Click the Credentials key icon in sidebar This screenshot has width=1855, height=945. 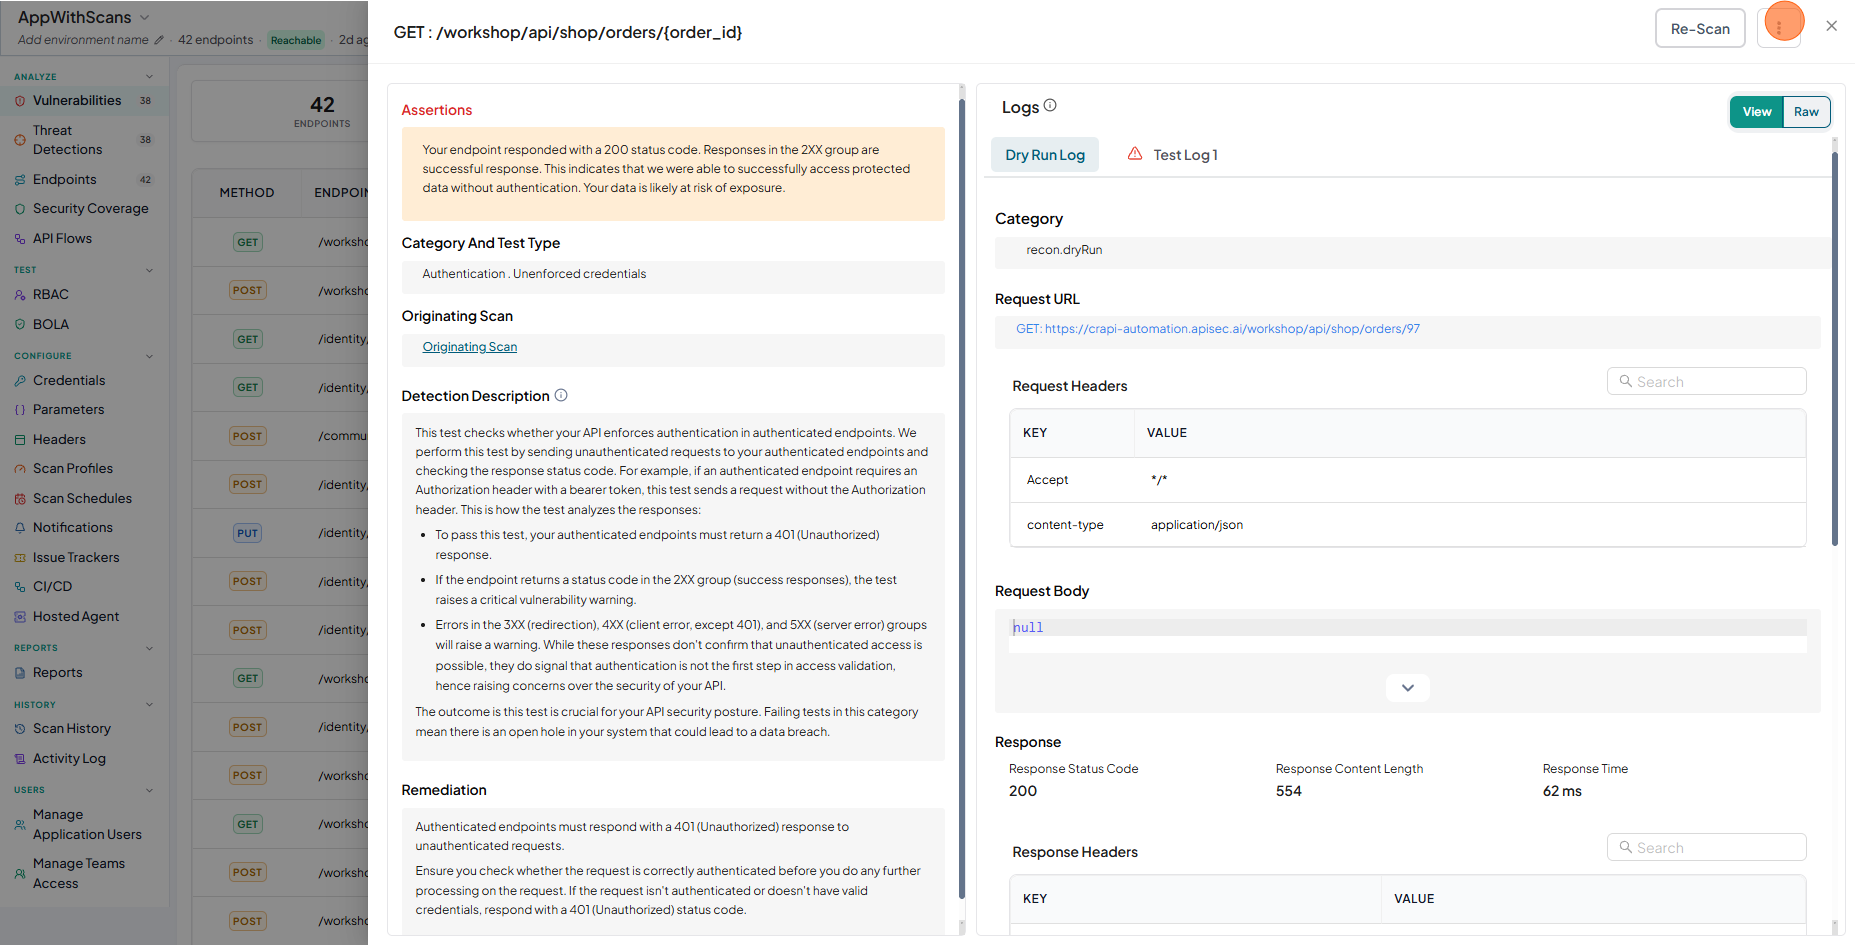coord(20,381)
